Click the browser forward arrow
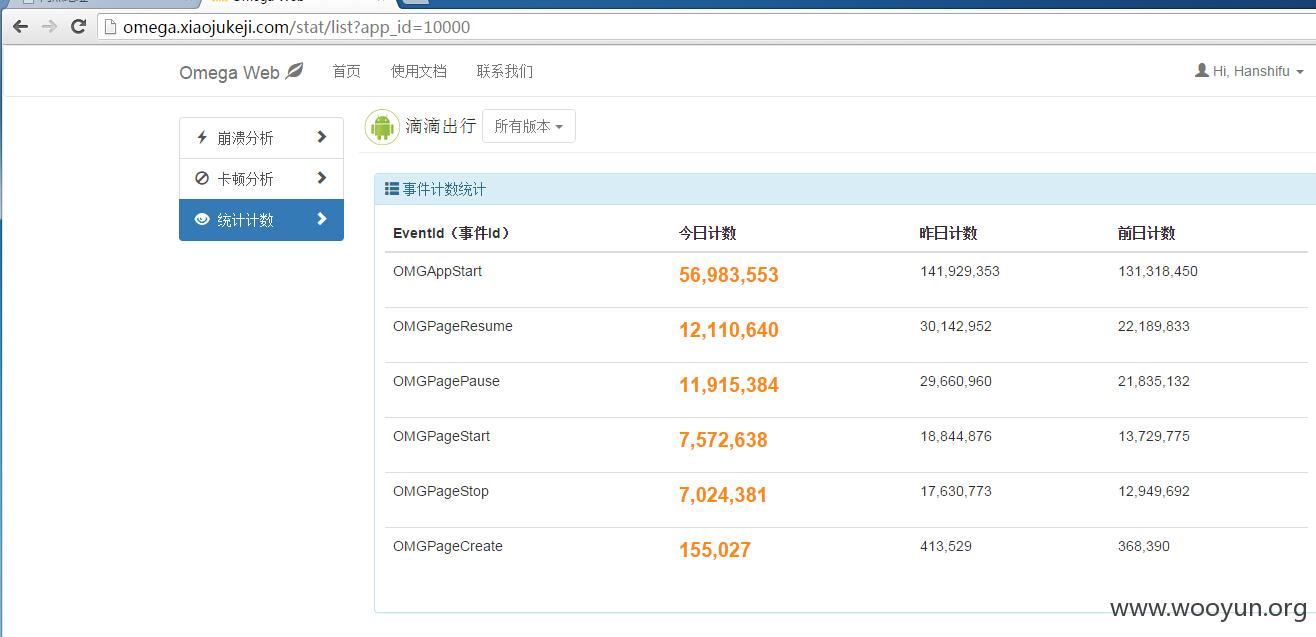Viewport: 1316px width, 637px height. [49, 27]
